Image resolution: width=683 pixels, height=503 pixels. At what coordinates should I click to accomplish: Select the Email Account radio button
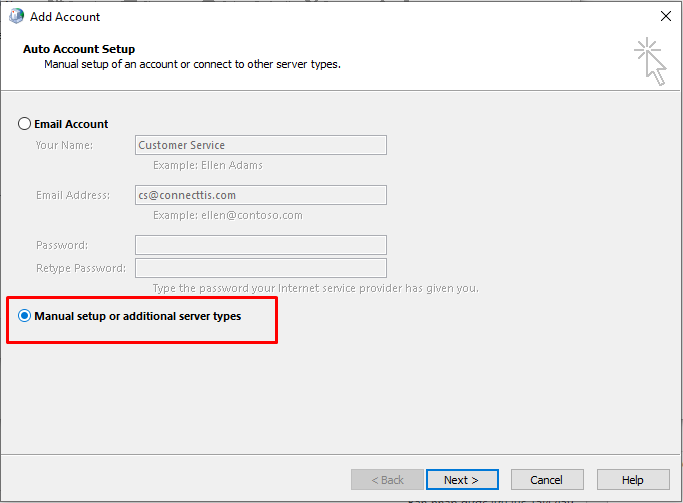pos(25,124)
